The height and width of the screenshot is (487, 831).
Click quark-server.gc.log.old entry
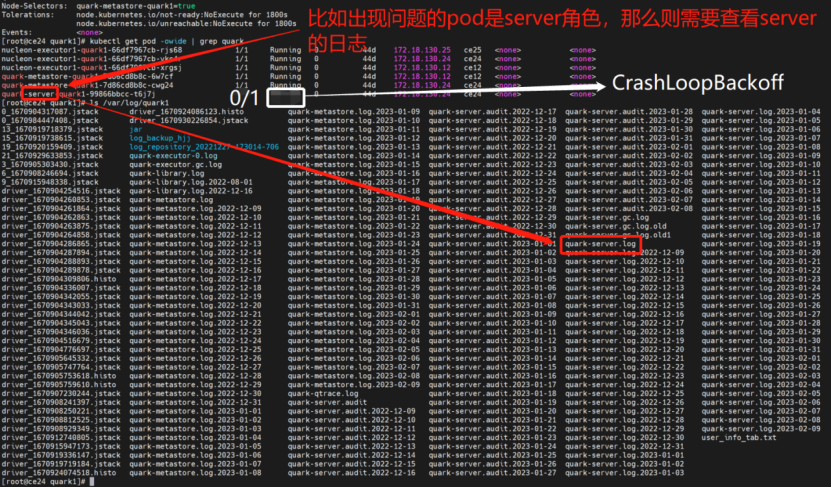pyautogui.click(x=616, y=226)
